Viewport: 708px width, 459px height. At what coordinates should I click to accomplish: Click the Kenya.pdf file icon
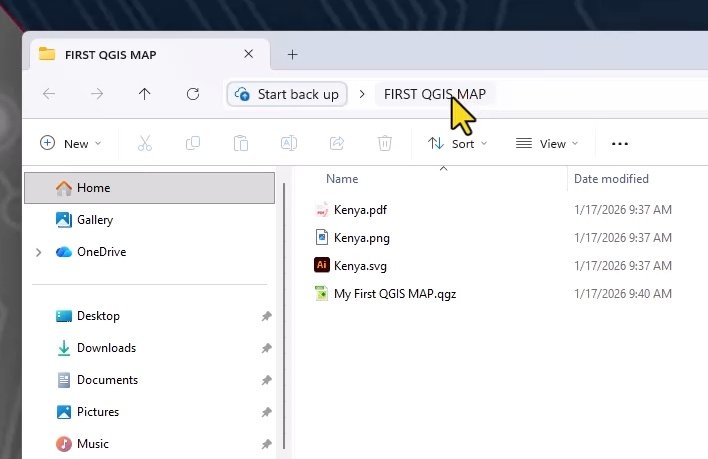321,210
